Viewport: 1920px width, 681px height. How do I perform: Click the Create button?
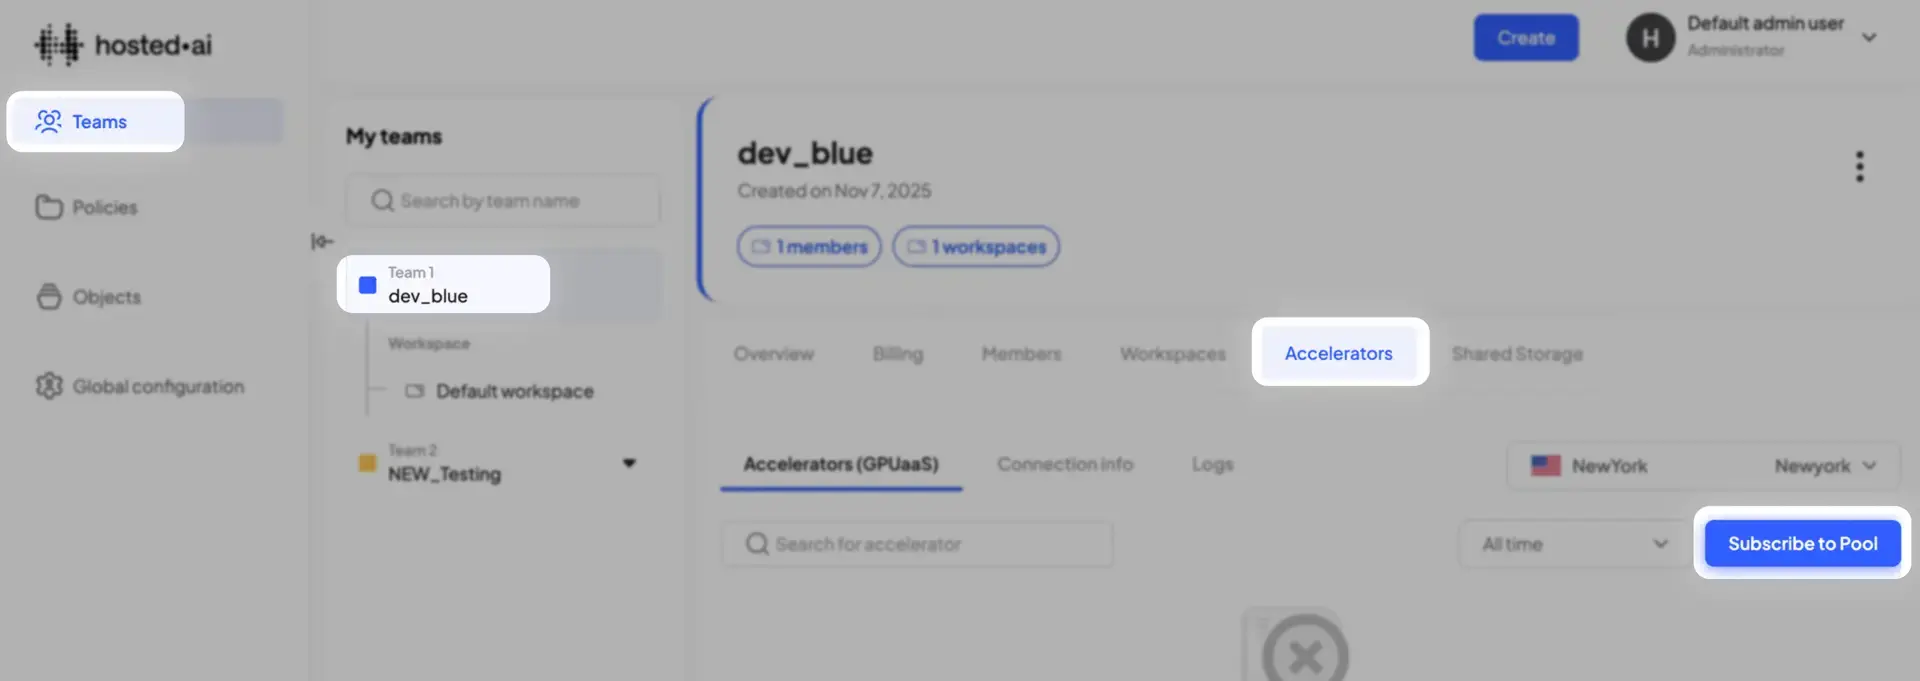point(1526,38)
